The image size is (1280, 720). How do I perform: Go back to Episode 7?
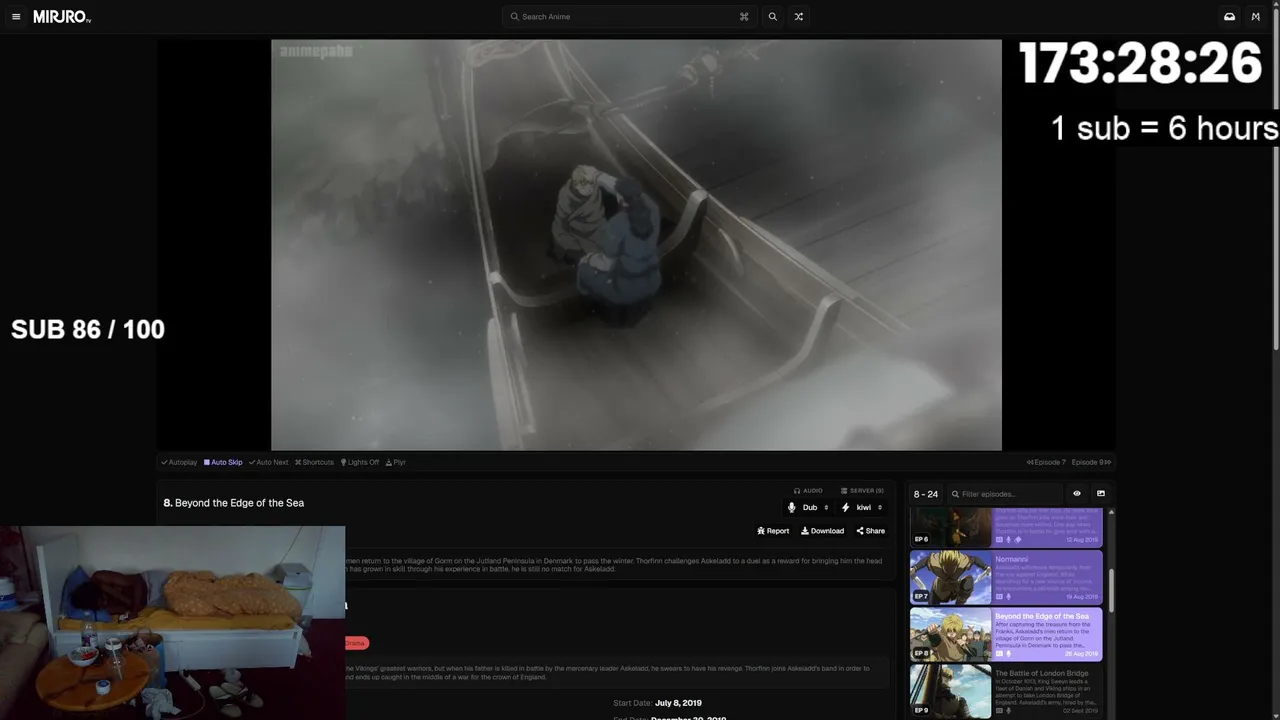[1046, 462]
